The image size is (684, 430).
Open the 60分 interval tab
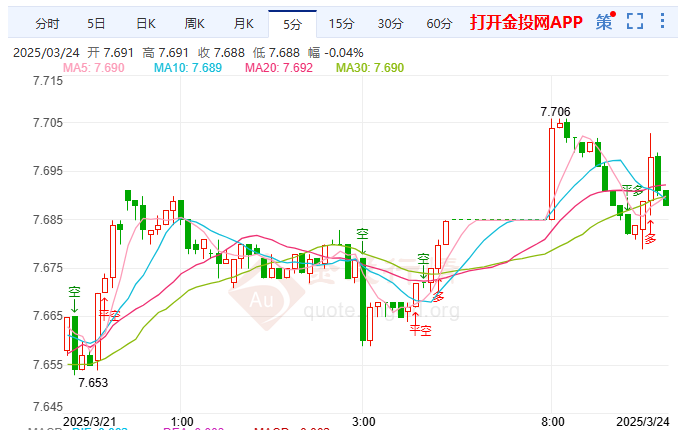439,24
